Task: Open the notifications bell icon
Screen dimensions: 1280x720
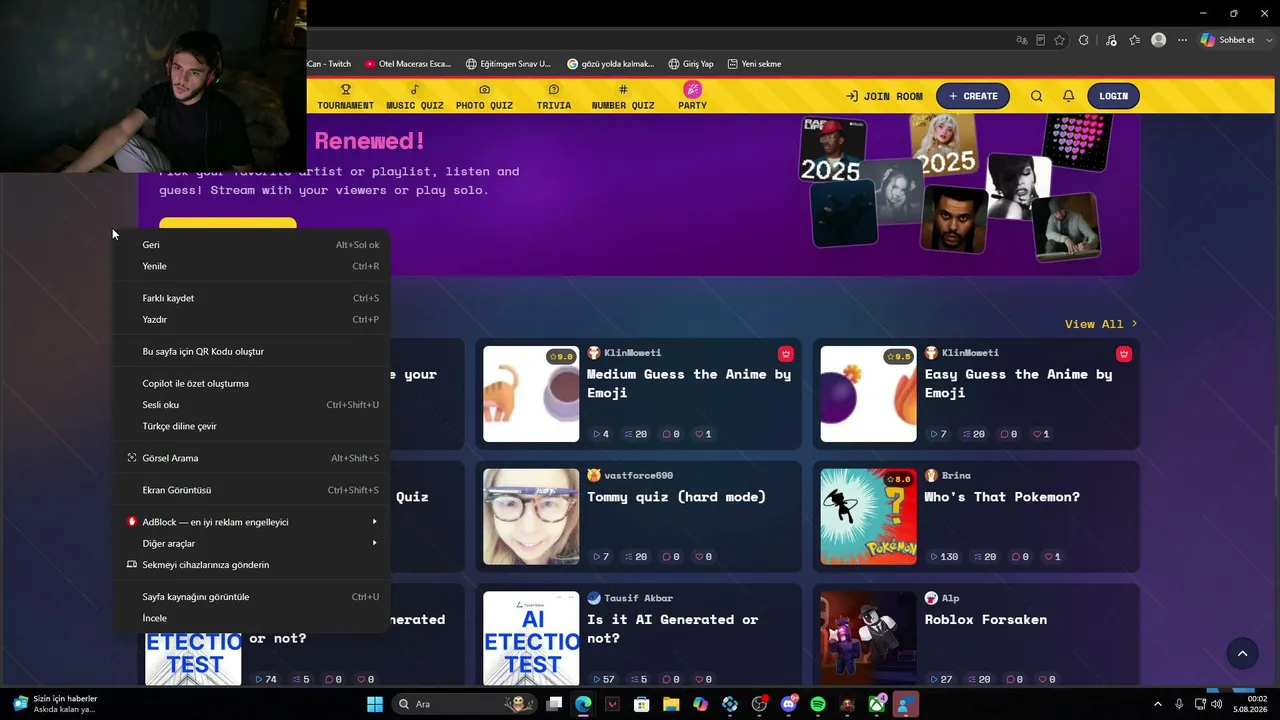Action: pyautogui.click(x=1068, y=96)
